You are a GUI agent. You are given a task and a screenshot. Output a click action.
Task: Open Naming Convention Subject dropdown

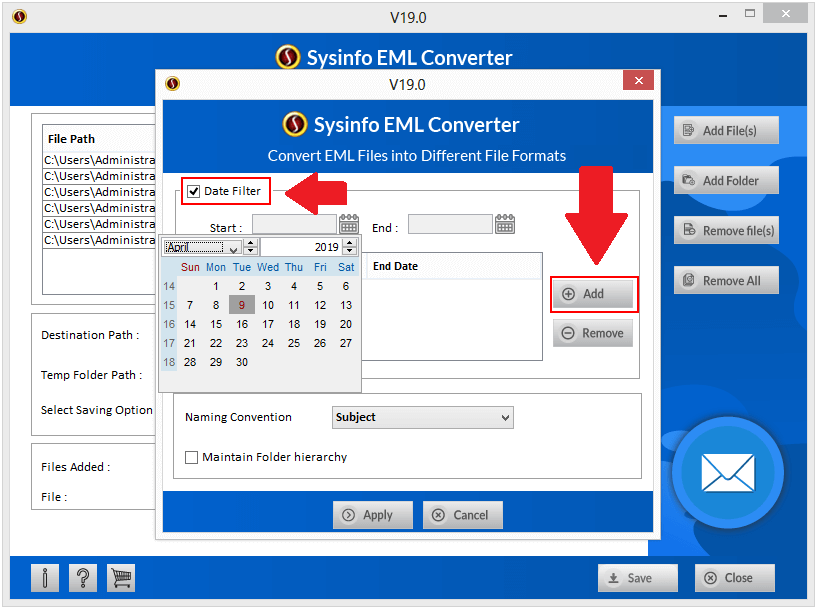click(423, 417)
